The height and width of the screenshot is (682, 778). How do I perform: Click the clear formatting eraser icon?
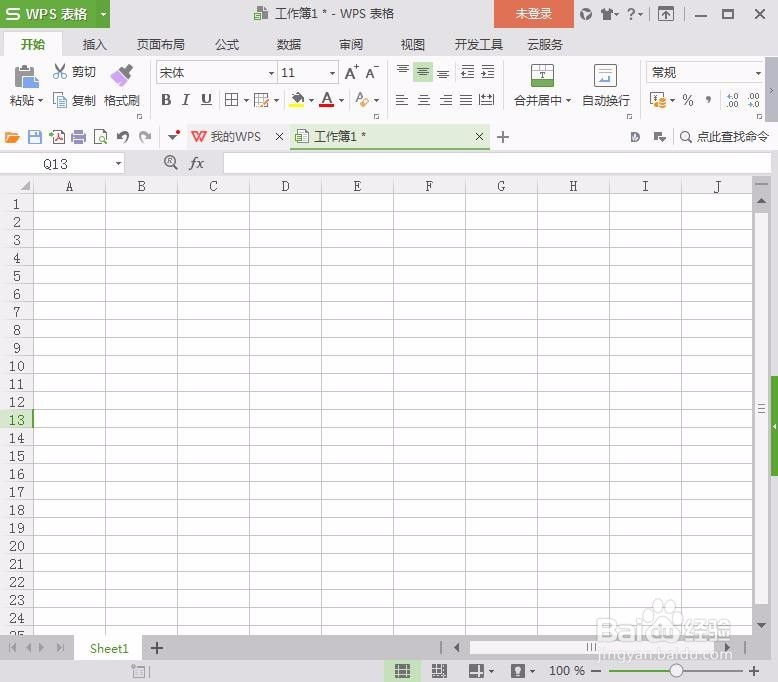click(362, 100)
